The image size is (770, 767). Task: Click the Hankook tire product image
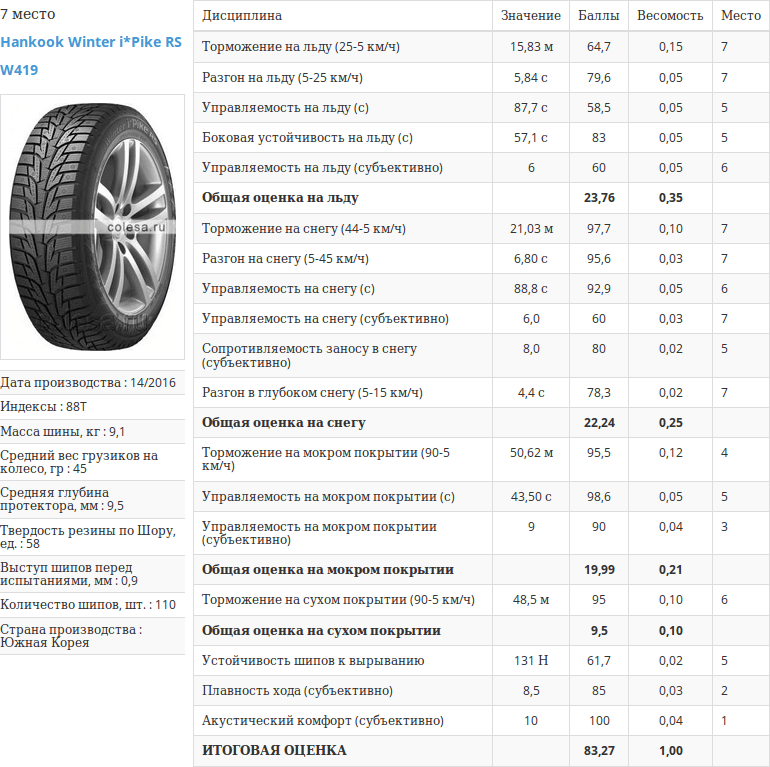coord(92,226)
